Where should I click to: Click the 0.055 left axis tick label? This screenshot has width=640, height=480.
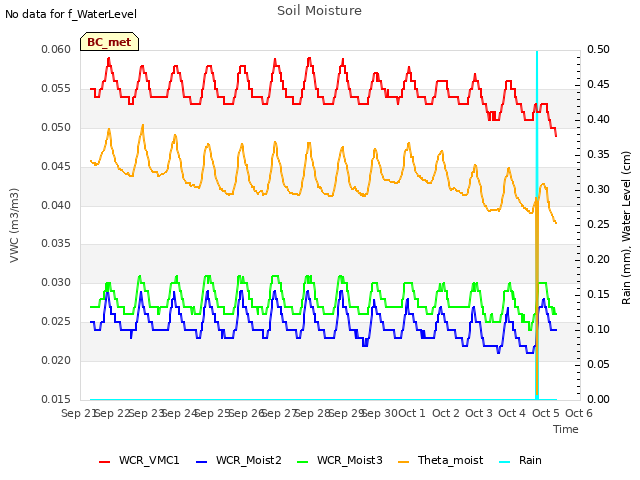[56, 89]
